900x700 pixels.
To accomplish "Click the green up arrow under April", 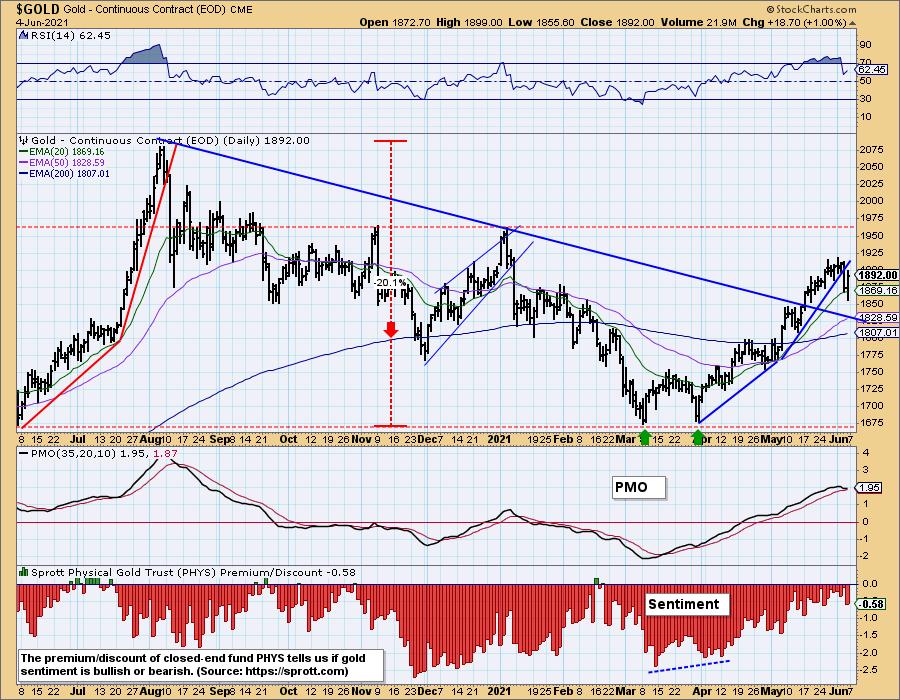I will click(698, 435).
